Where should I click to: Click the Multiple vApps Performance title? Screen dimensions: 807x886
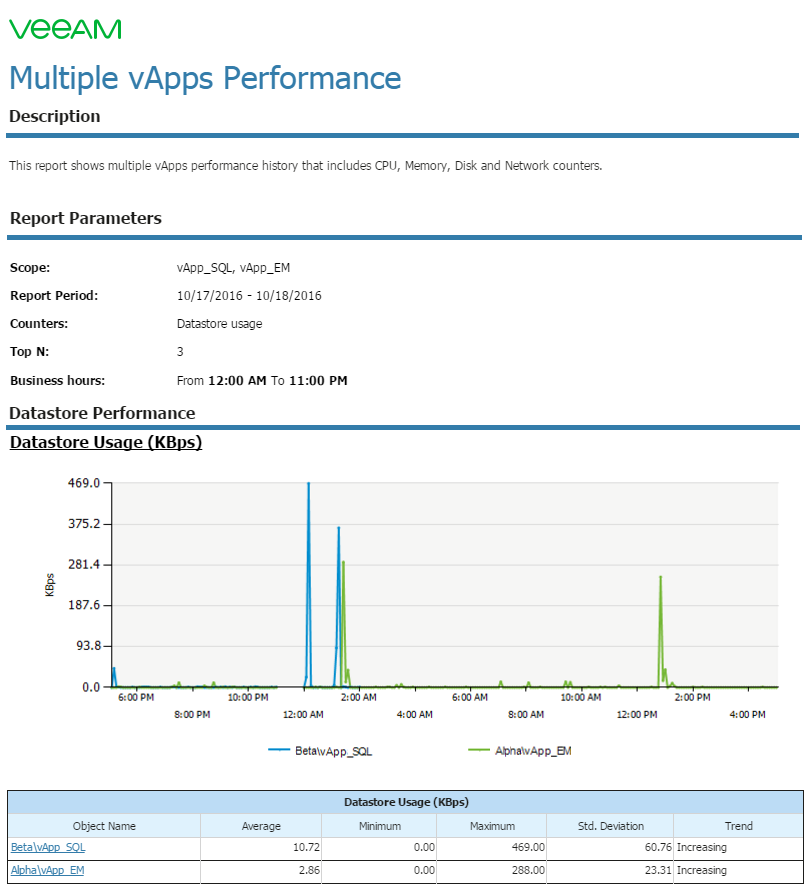[x=205, y=78]
